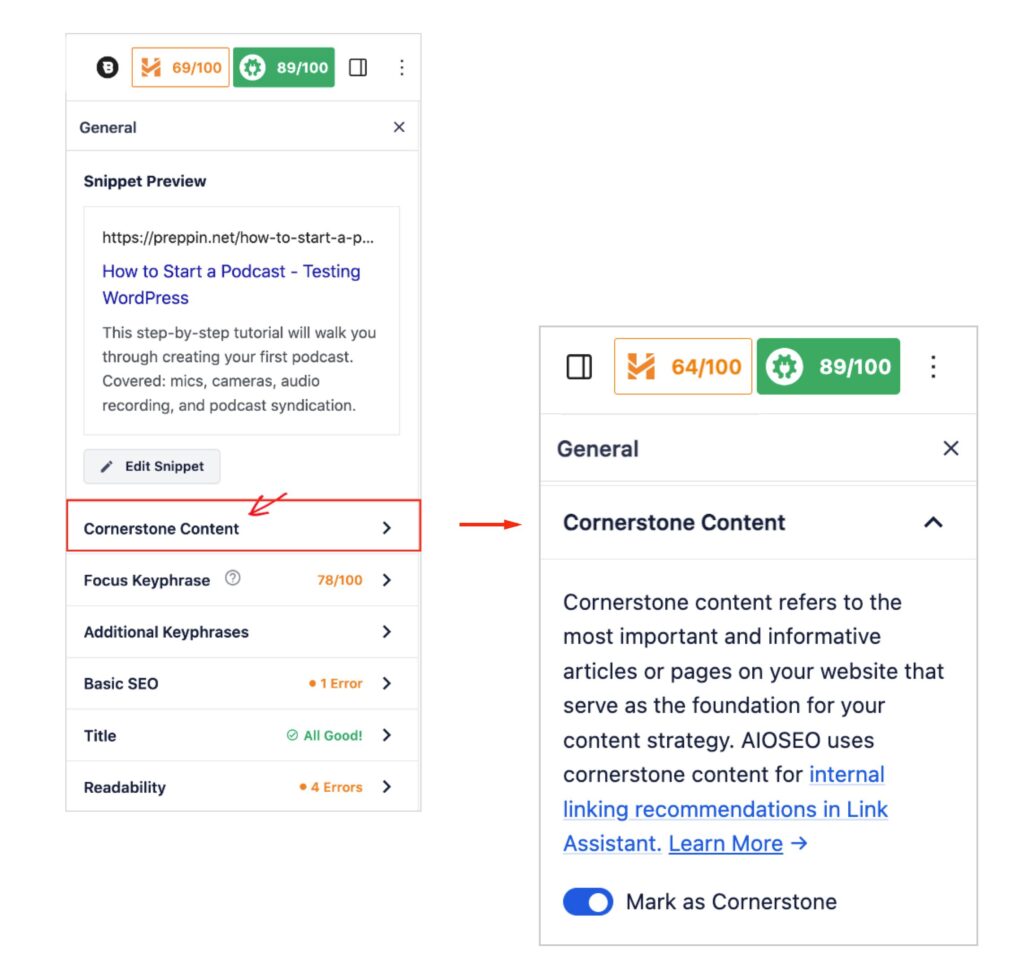
Task: Open the 64/100 orange score in right panel
Action: 683,366
